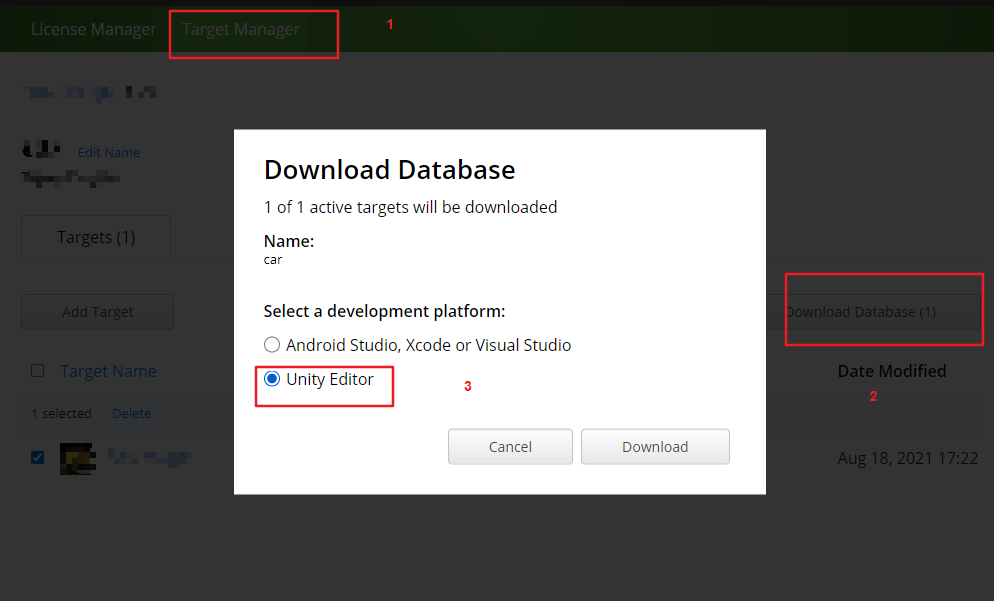Screen dimensions: 994x601
Task: Switch to the Targets (1) tab
Action: (96, 237)
